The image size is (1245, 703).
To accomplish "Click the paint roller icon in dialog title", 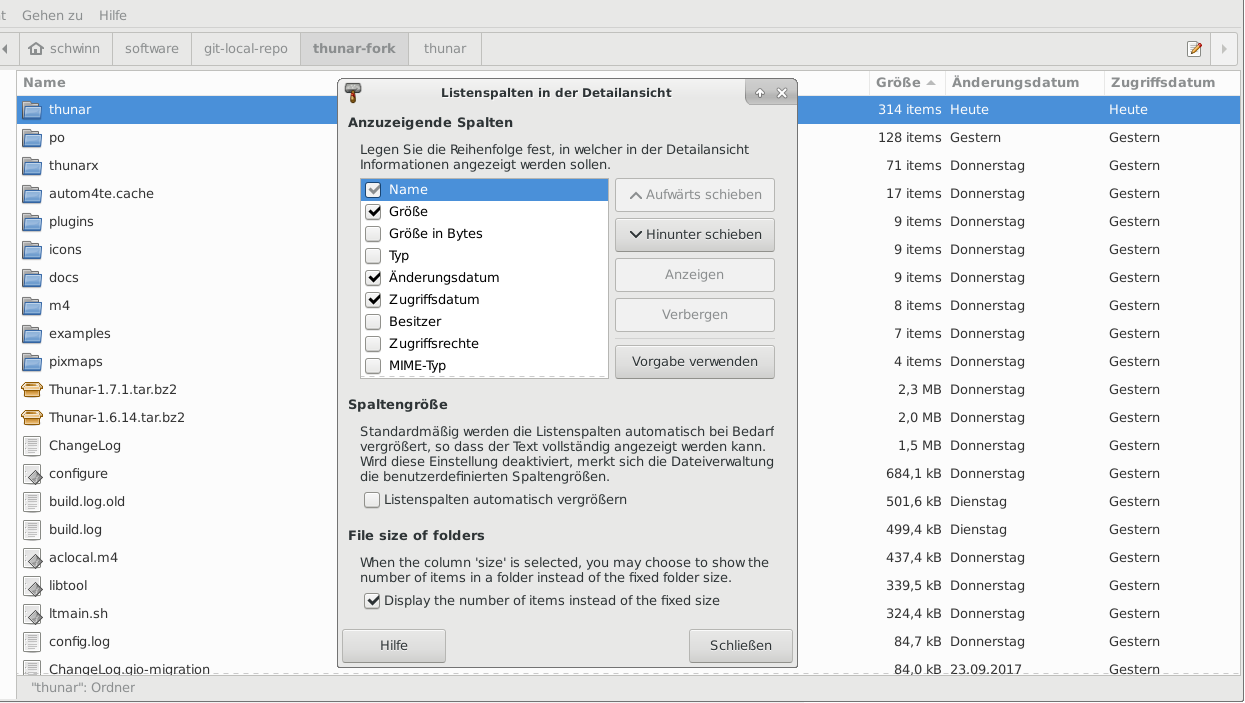I will coord(352,93).
